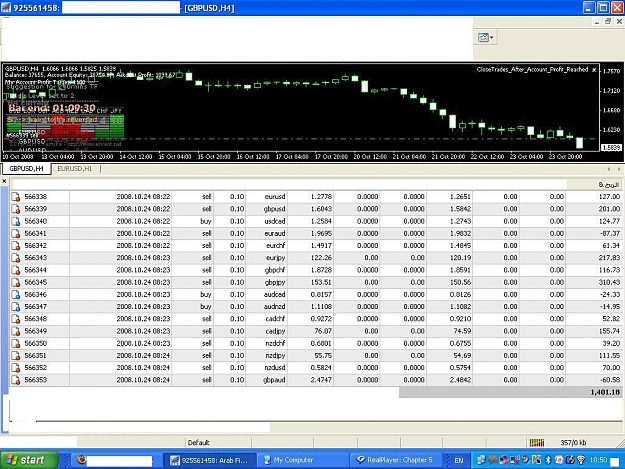Click the sell order icon for 566344

click(x=16, y=270)
